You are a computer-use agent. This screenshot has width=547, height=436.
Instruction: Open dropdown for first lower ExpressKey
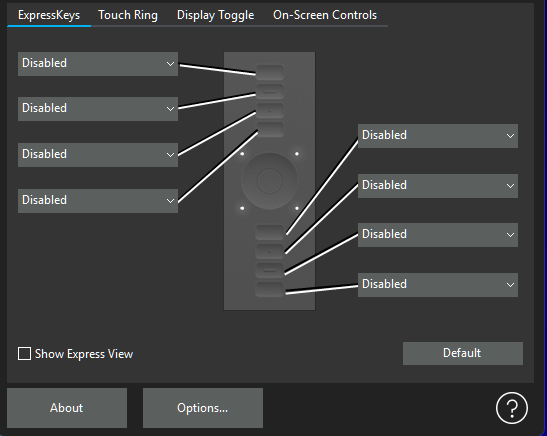[438, 136]
